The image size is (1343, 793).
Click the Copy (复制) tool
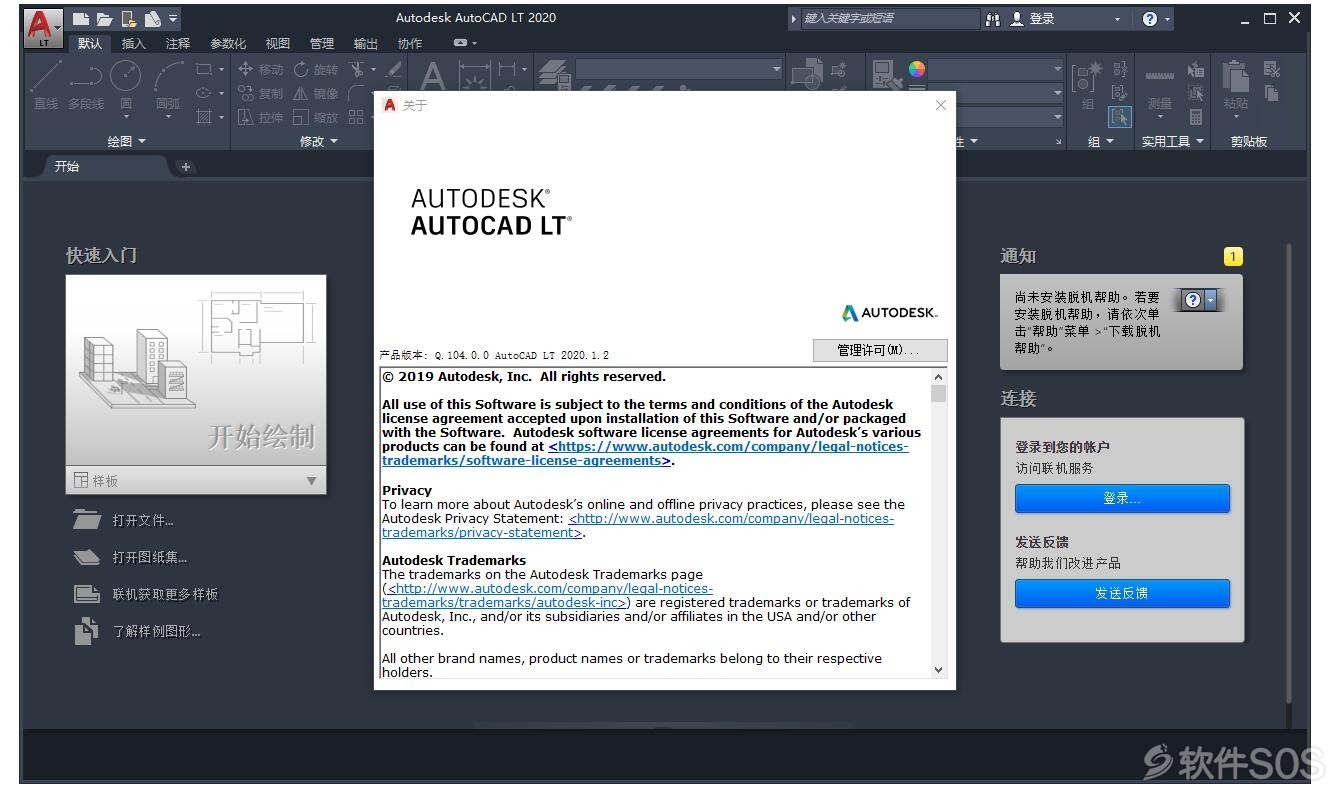[x=260, y=93]
